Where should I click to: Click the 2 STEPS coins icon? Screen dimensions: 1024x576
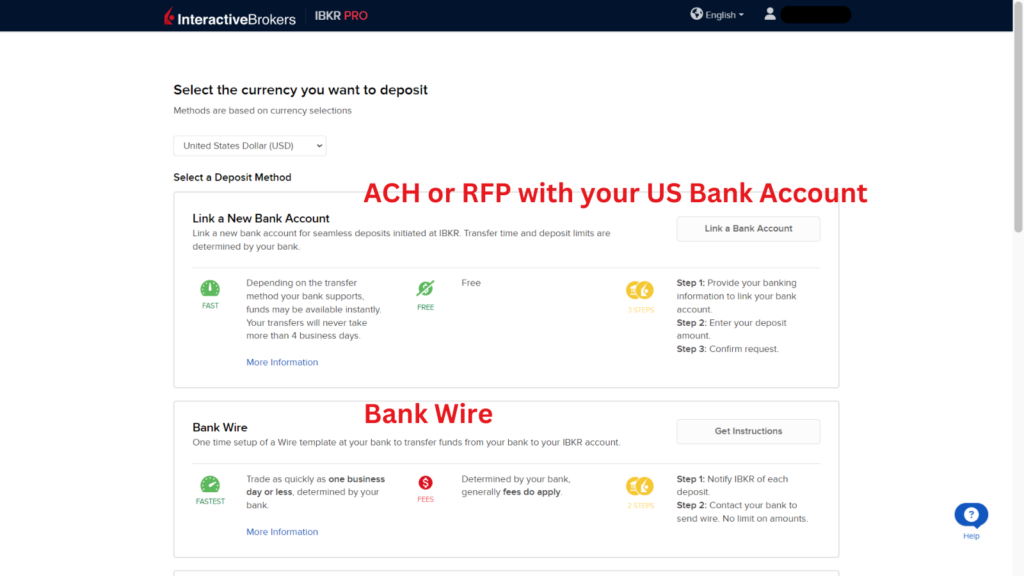click(640, 487)
